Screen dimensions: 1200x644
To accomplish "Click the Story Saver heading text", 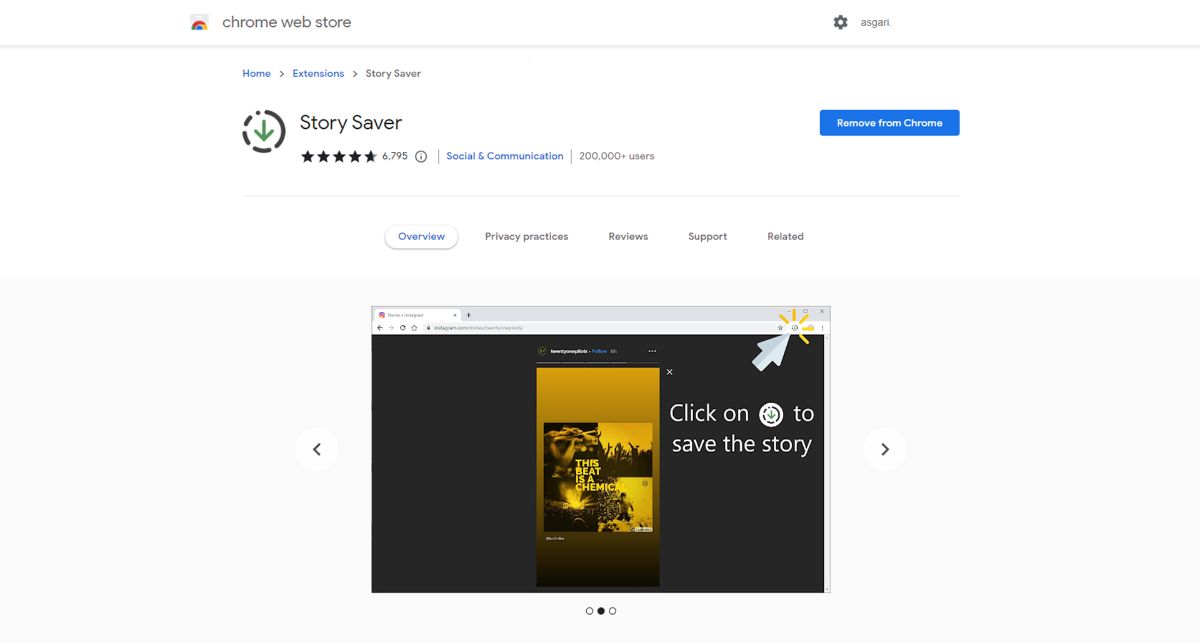I will pos(351,123).
